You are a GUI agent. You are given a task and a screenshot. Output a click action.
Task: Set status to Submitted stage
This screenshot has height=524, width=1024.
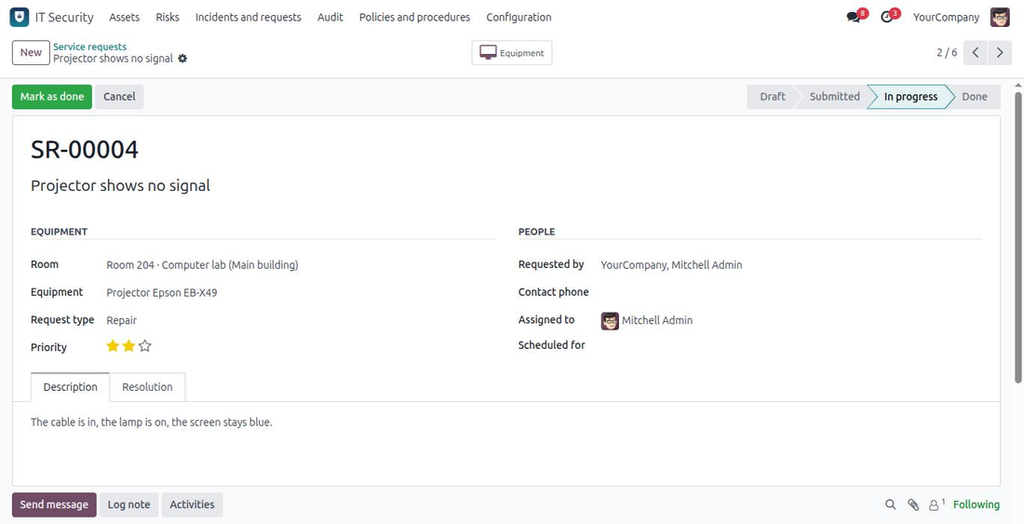pos(834,97)
